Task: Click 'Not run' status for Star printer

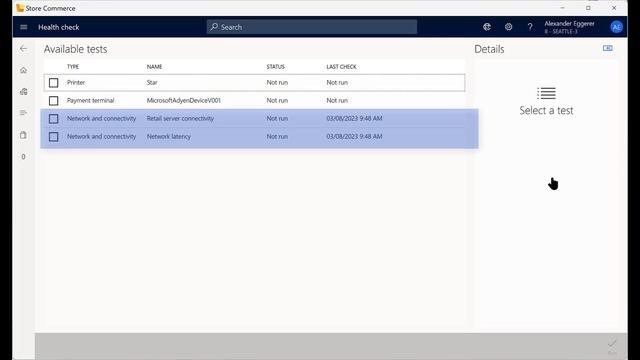Action: [277, 82]
